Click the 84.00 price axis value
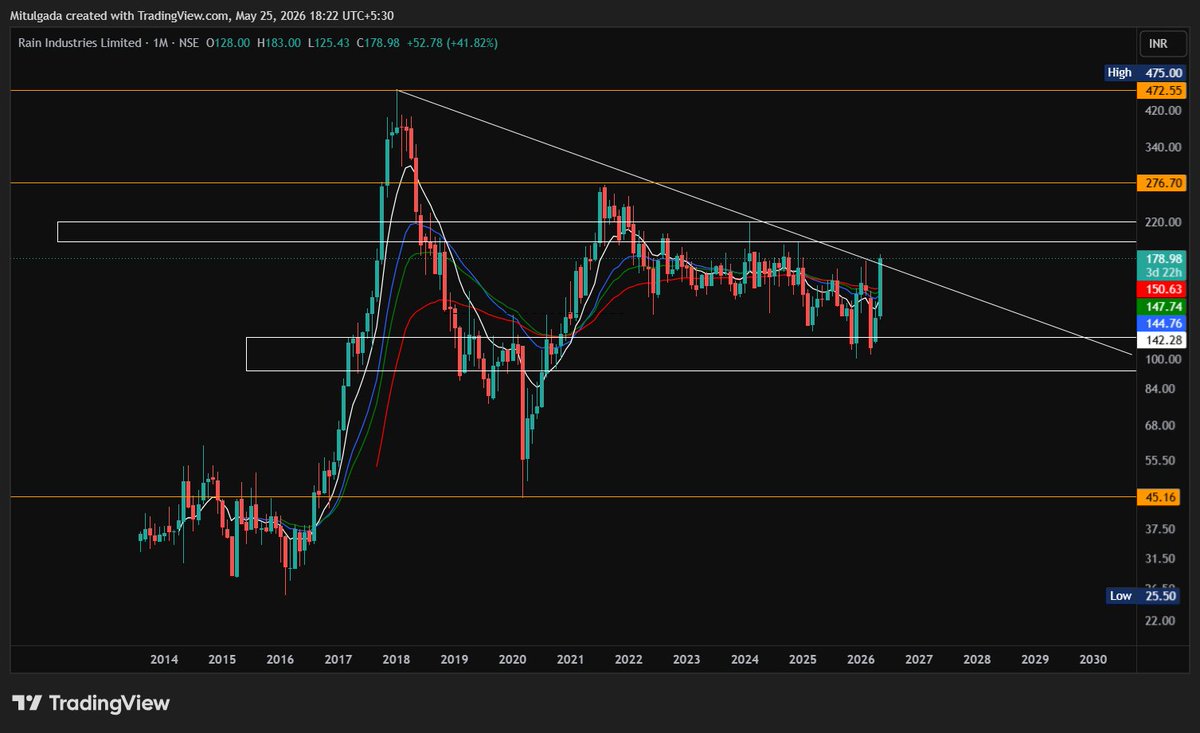1200x733 pixels. (x=1158, y=390)
